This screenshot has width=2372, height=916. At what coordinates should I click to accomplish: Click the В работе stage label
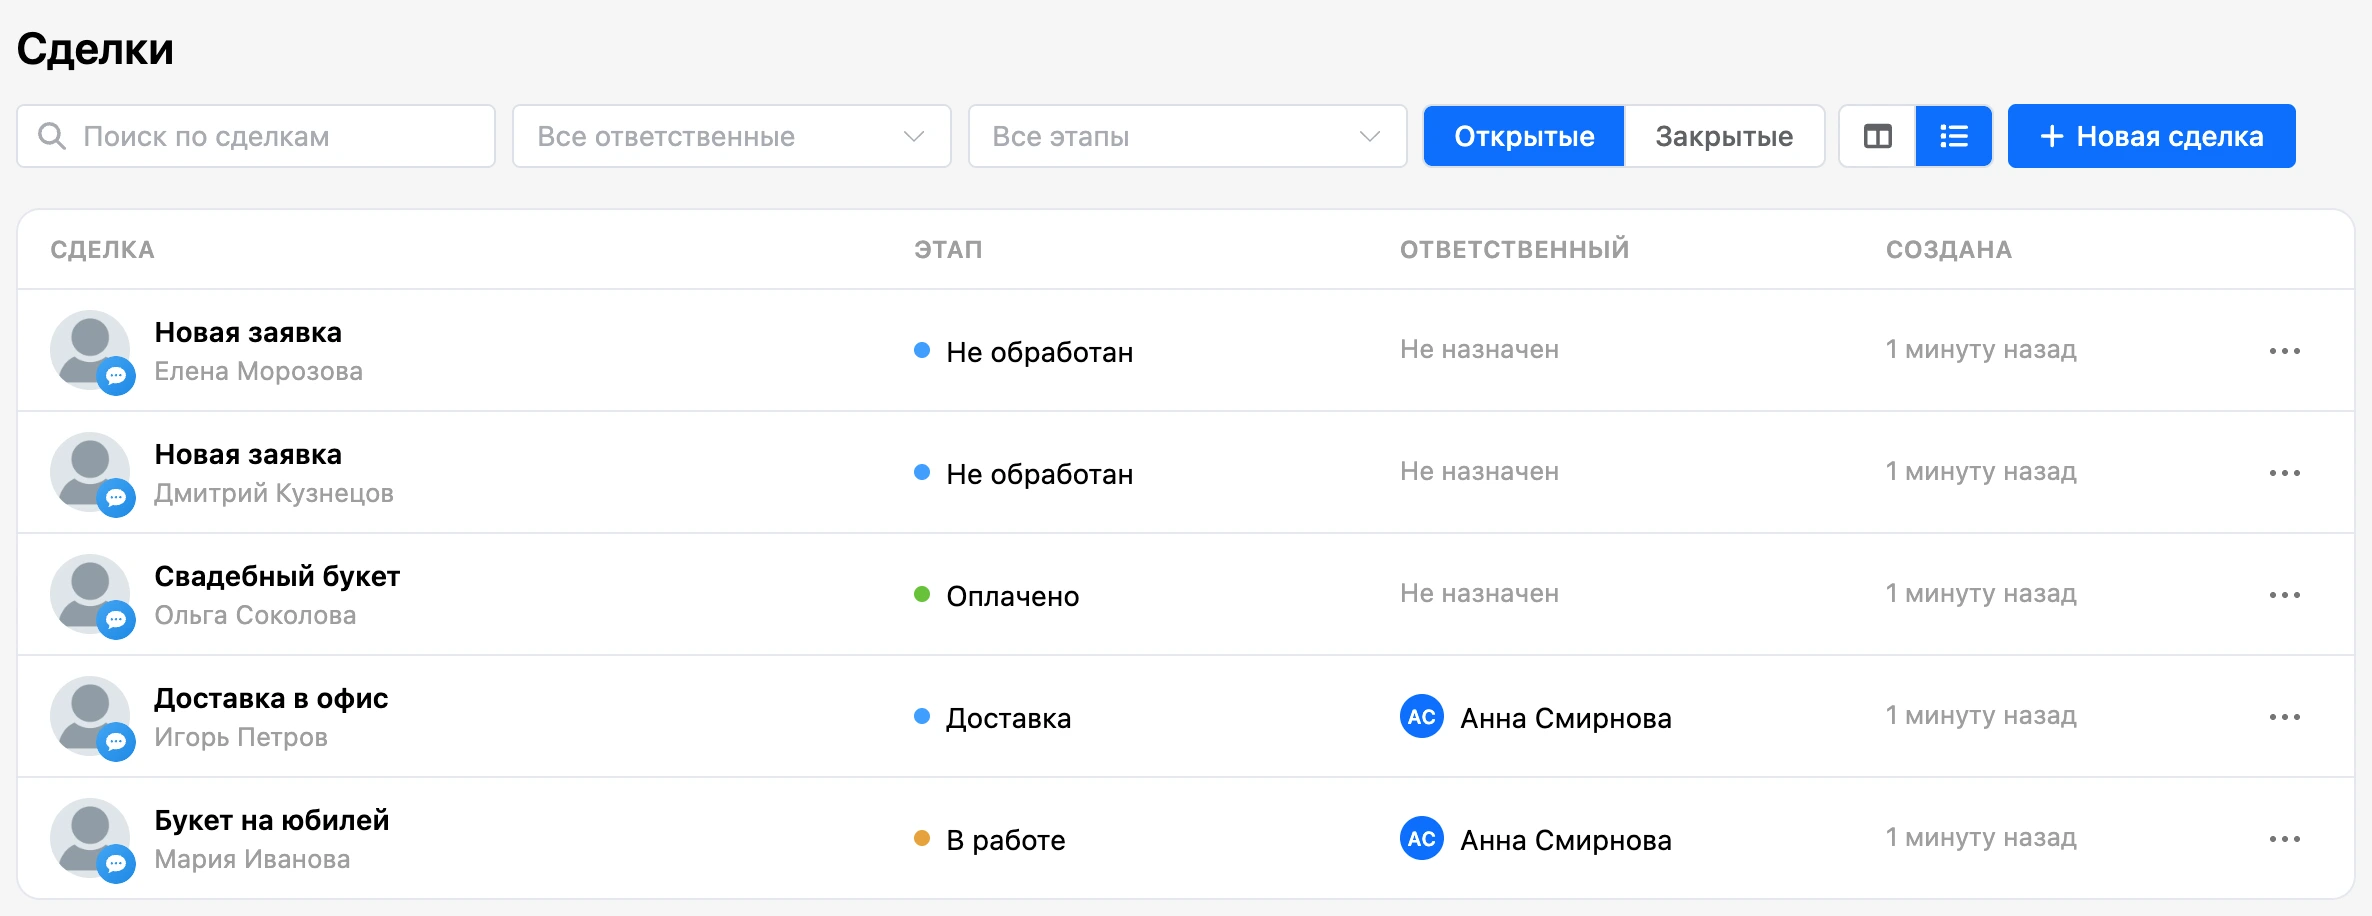[1006, 840]
